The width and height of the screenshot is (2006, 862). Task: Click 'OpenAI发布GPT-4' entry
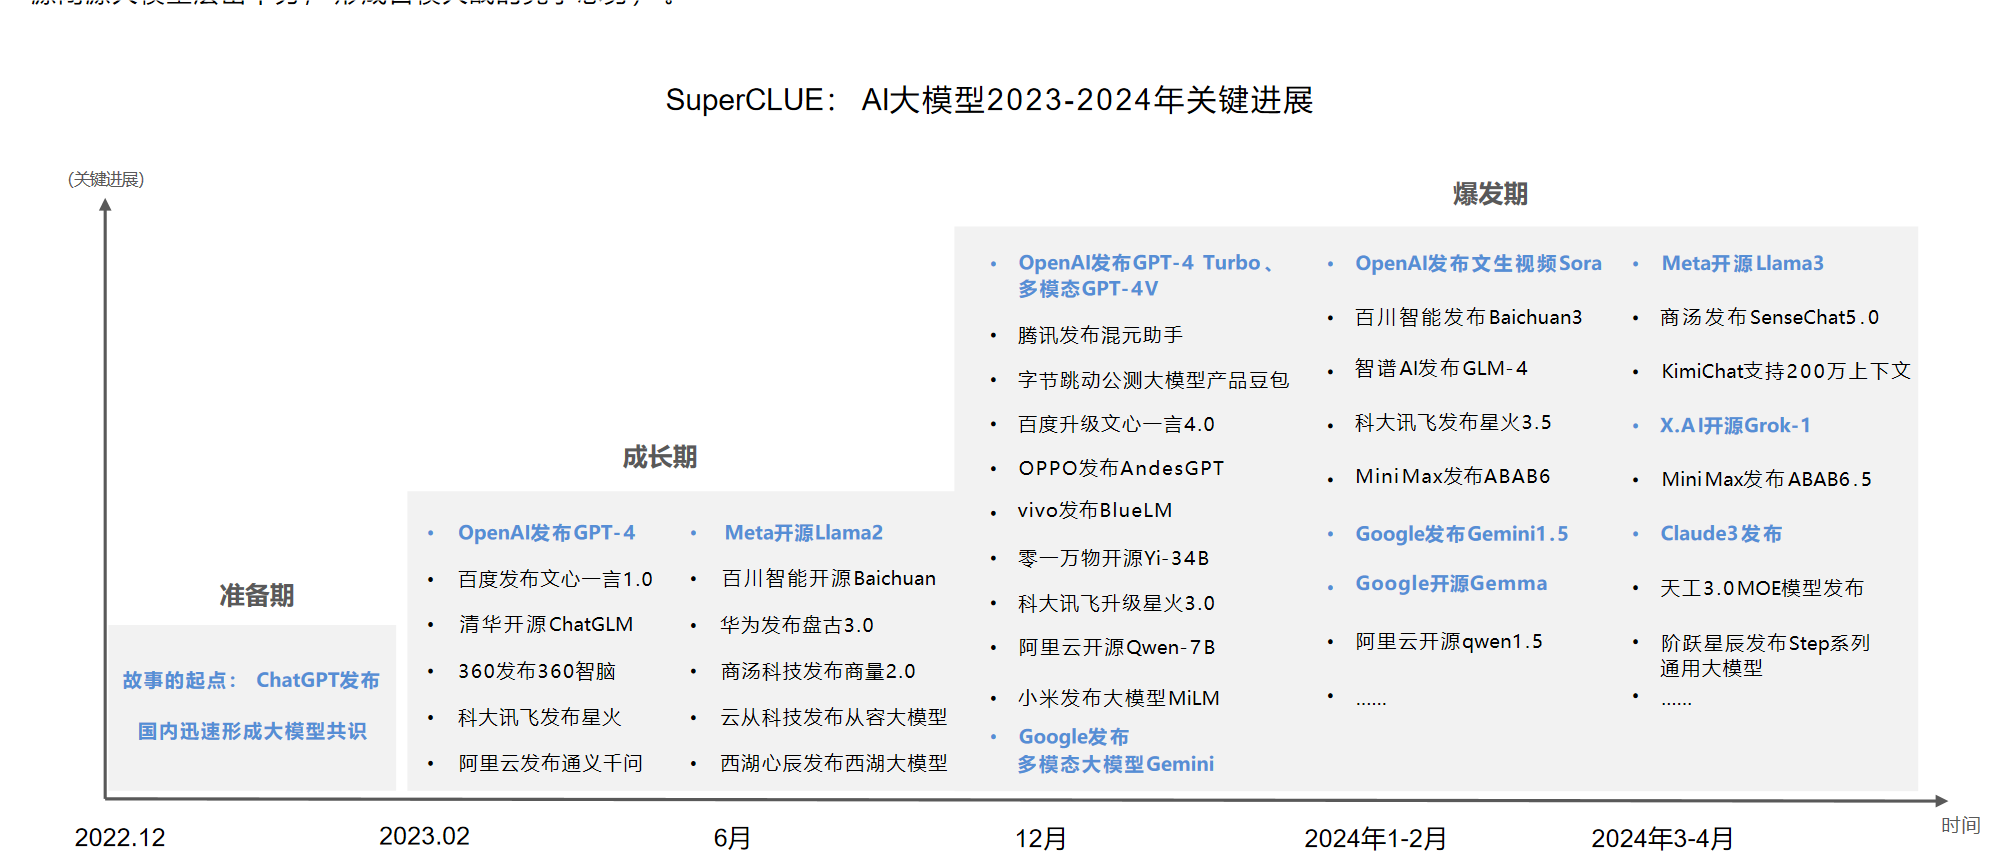coord(547,533)
